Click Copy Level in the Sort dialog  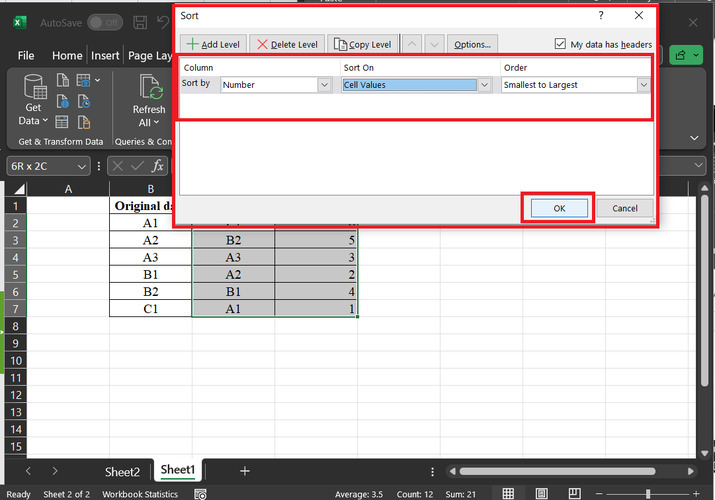363,44
